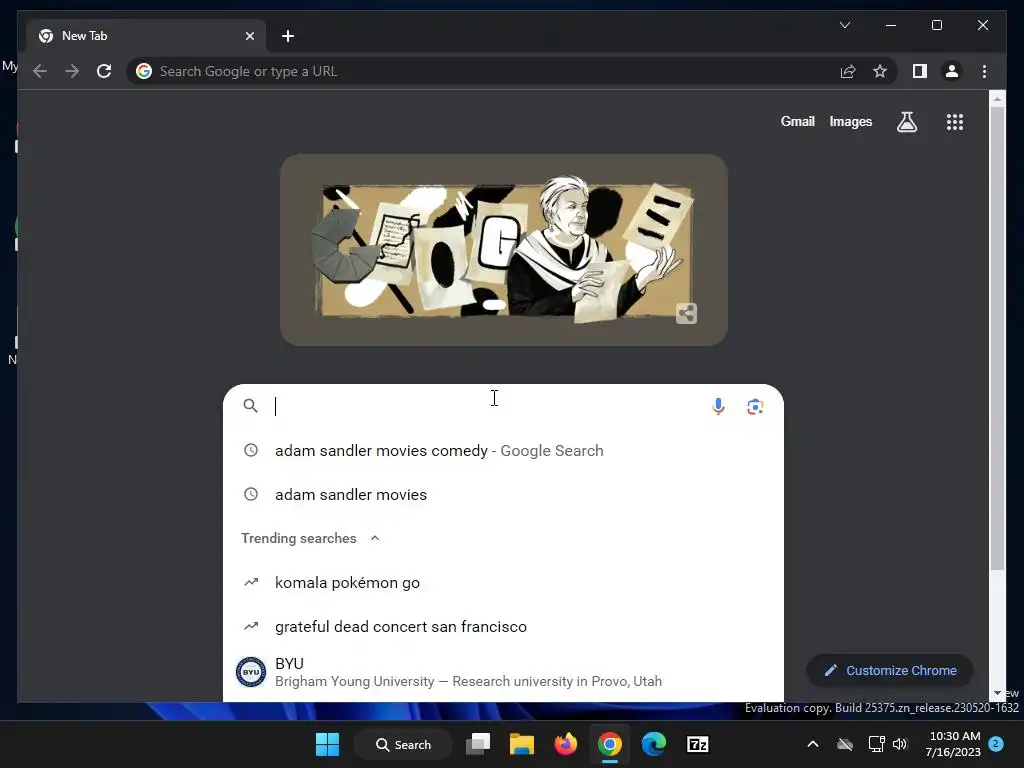Open the Chrome three-dot menu

[x=984, y=71]
